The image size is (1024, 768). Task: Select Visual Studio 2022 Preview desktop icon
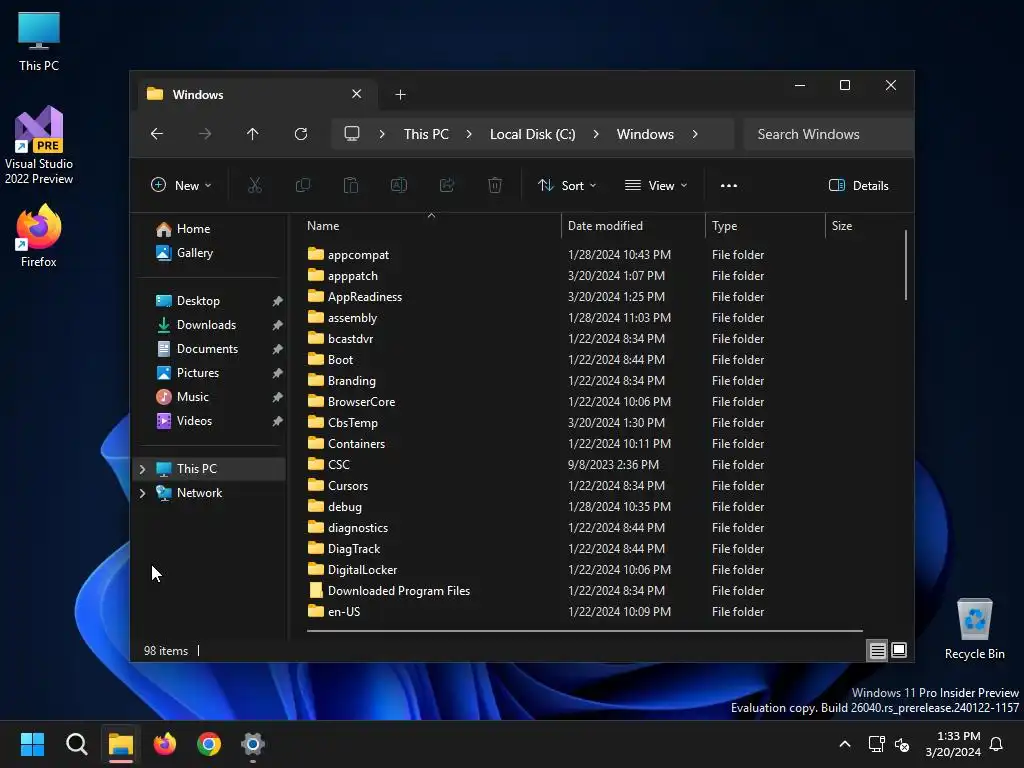click(39, 145)
